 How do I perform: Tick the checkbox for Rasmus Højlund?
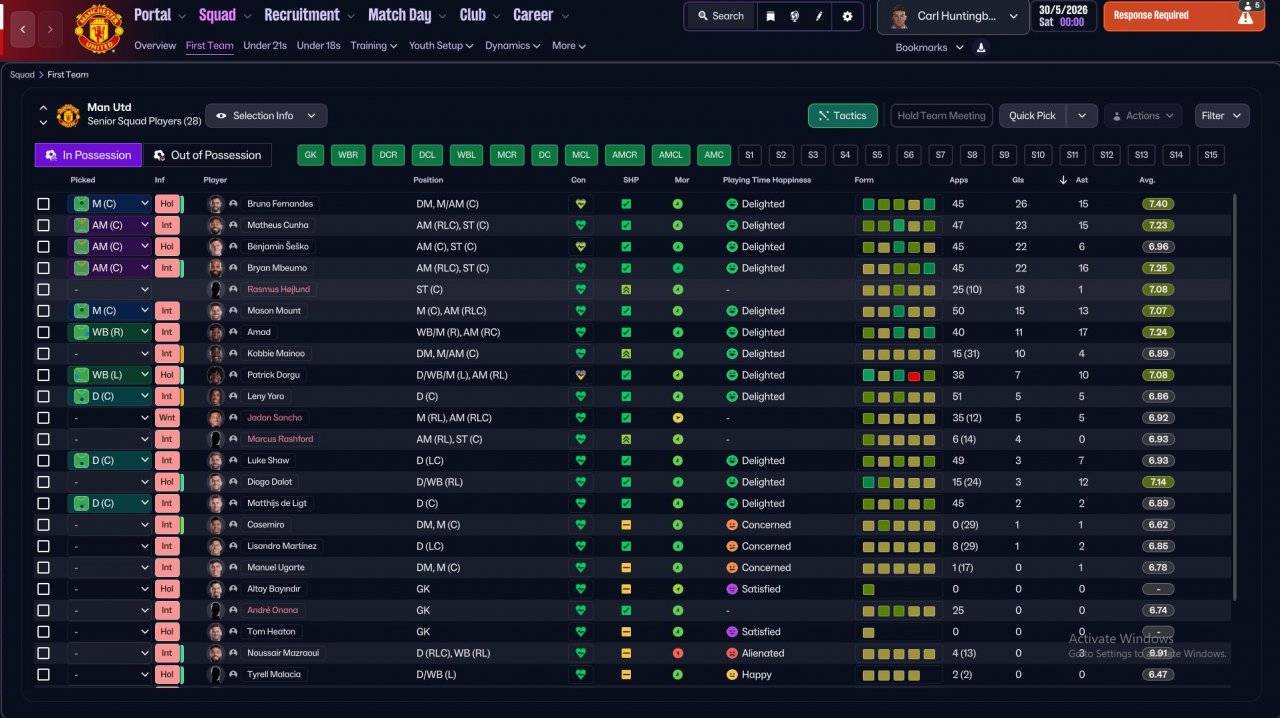[x=43, y=290]
